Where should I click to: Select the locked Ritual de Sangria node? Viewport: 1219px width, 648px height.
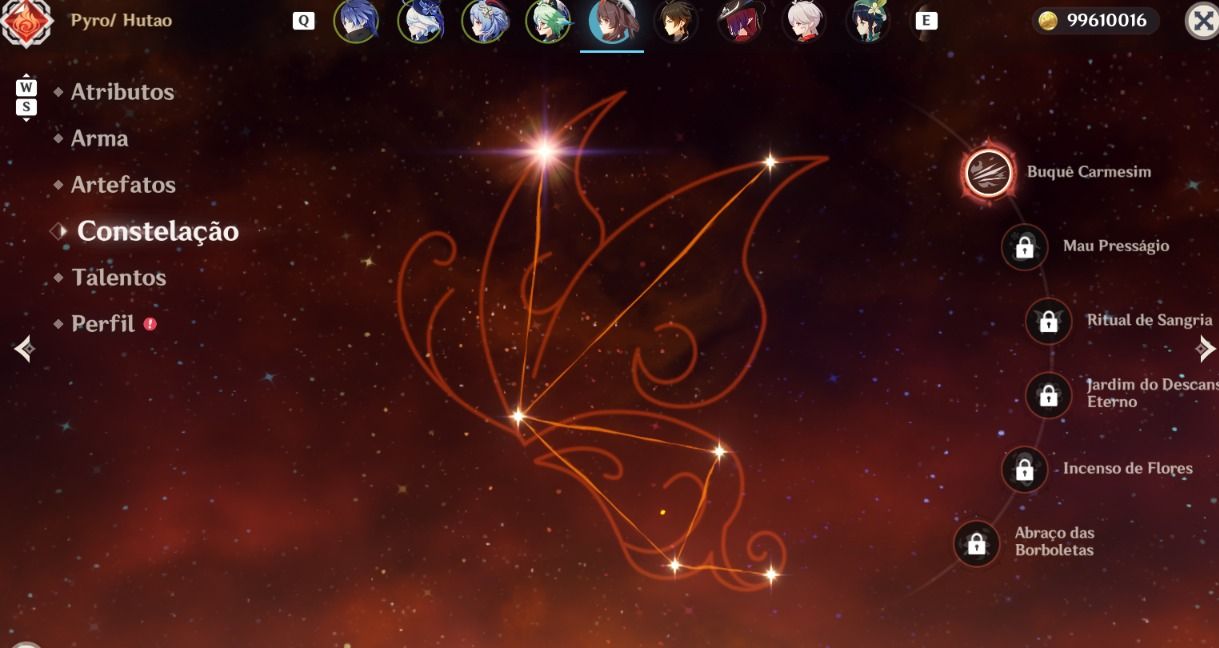point(1048,321)
